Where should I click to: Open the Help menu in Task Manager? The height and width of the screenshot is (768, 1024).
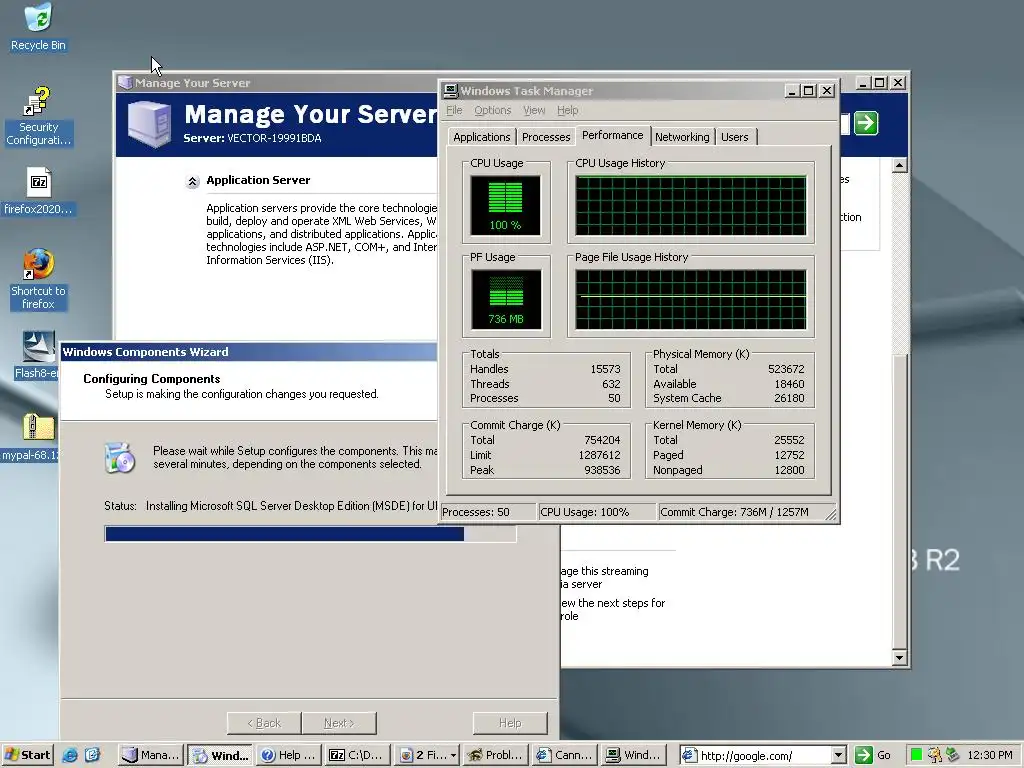click(568, 110)
